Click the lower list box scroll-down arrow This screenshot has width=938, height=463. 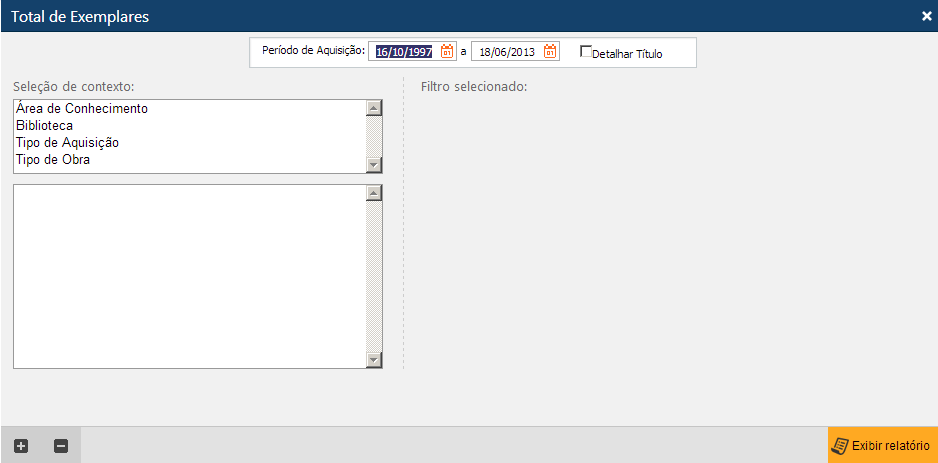[374, 359]
